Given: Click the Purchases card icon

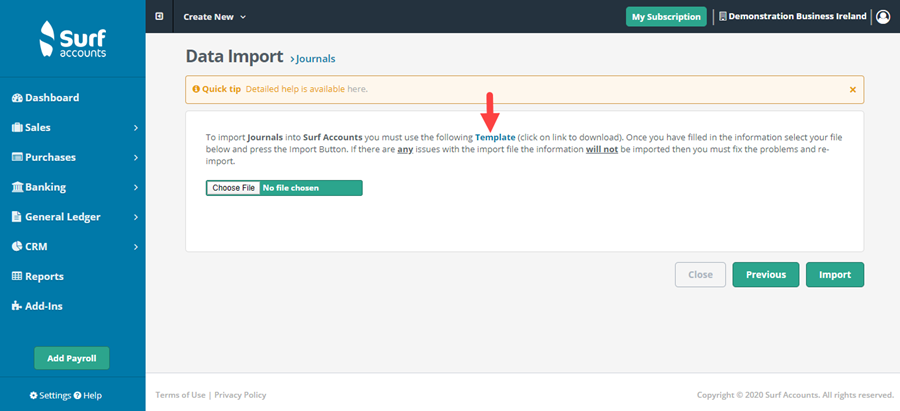Looking at the screenshot, I should click(x=17, y=157).
